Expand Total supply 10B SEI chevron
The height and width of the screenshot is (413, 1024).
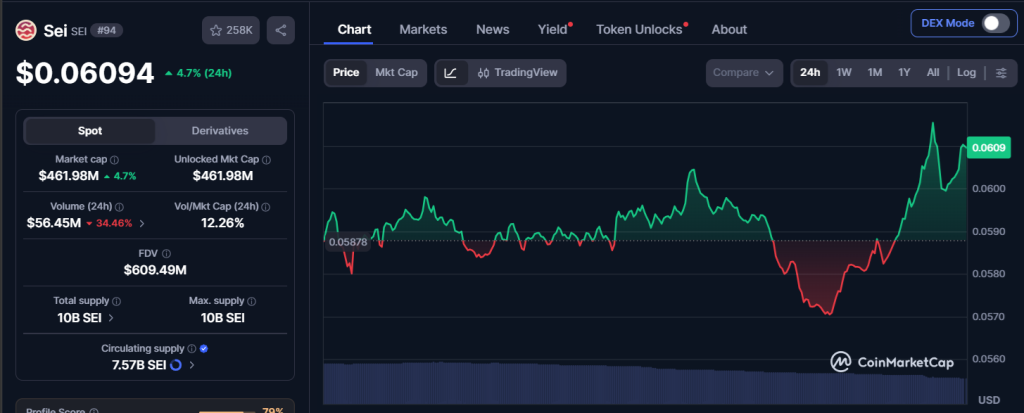pos(111,318)
